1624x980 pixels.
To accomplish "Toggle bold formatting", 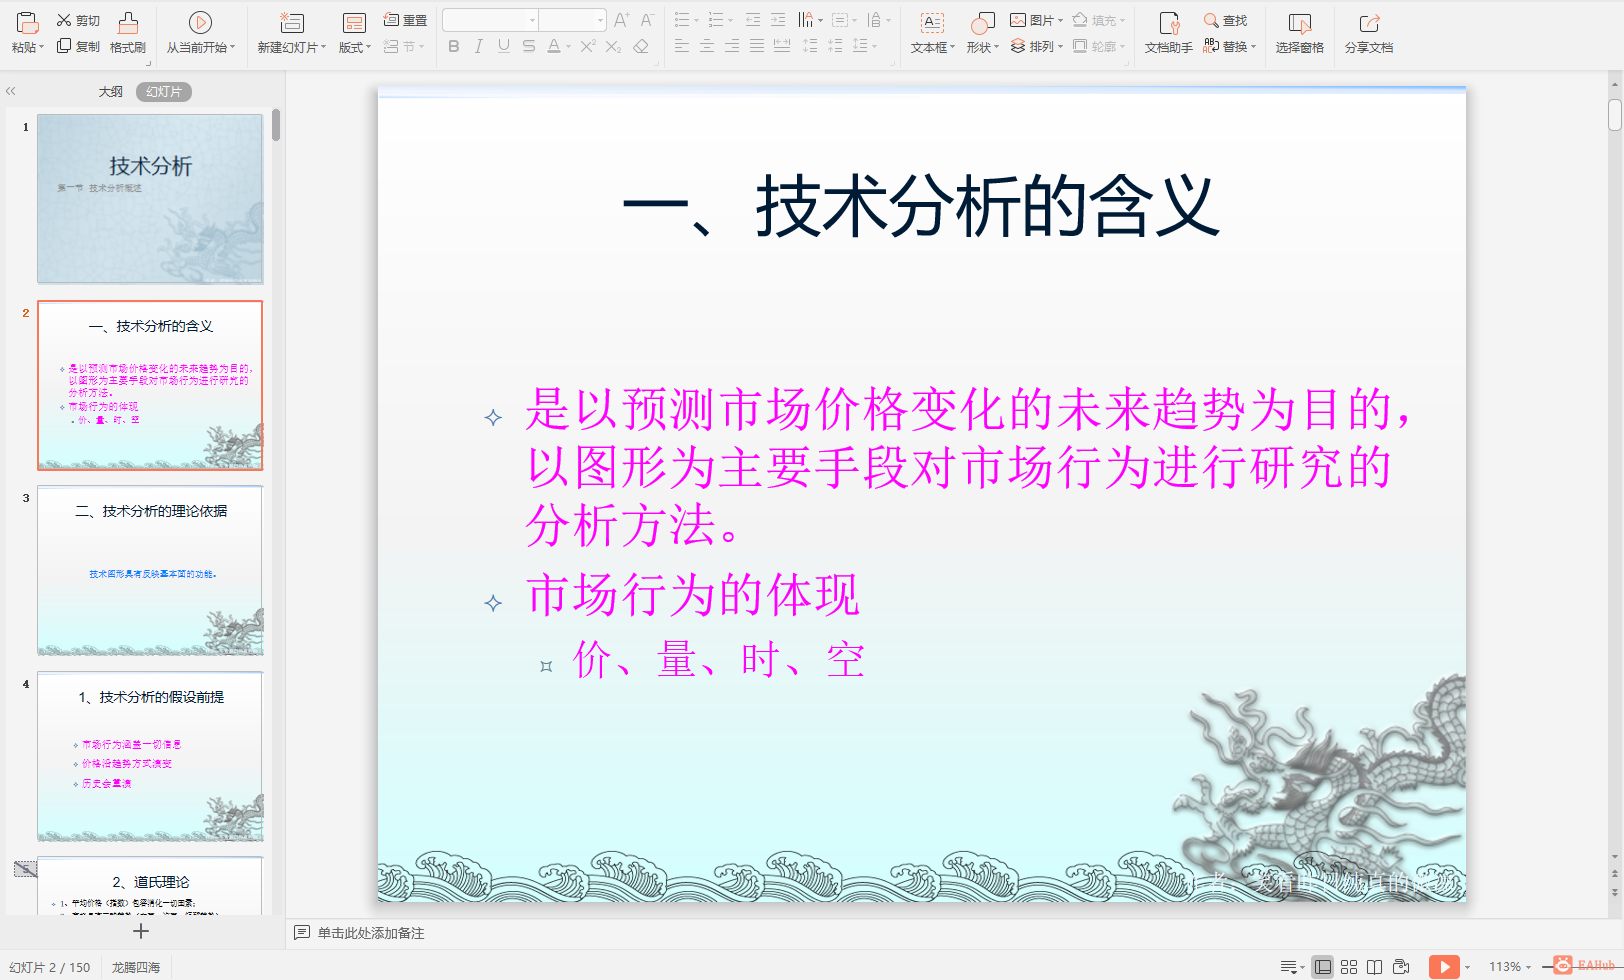I will tap(453, 46).
